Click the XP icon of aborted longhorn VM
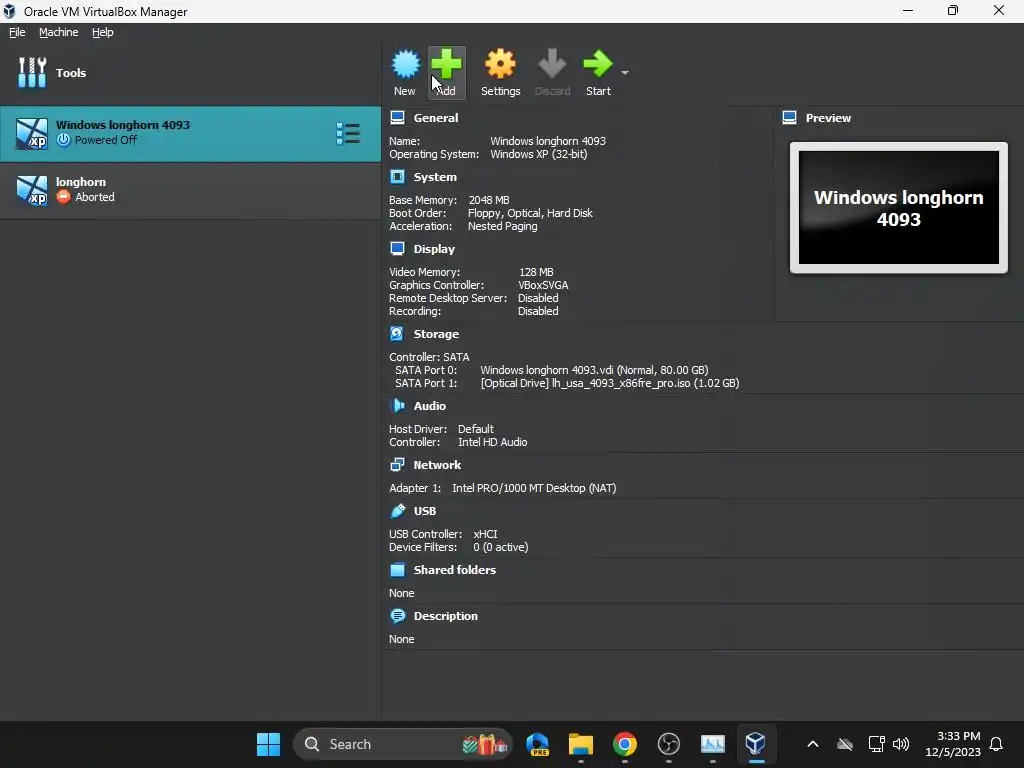Image resolution: width=1024 pixels, height=768 pixels. click(x=31, y=190)
